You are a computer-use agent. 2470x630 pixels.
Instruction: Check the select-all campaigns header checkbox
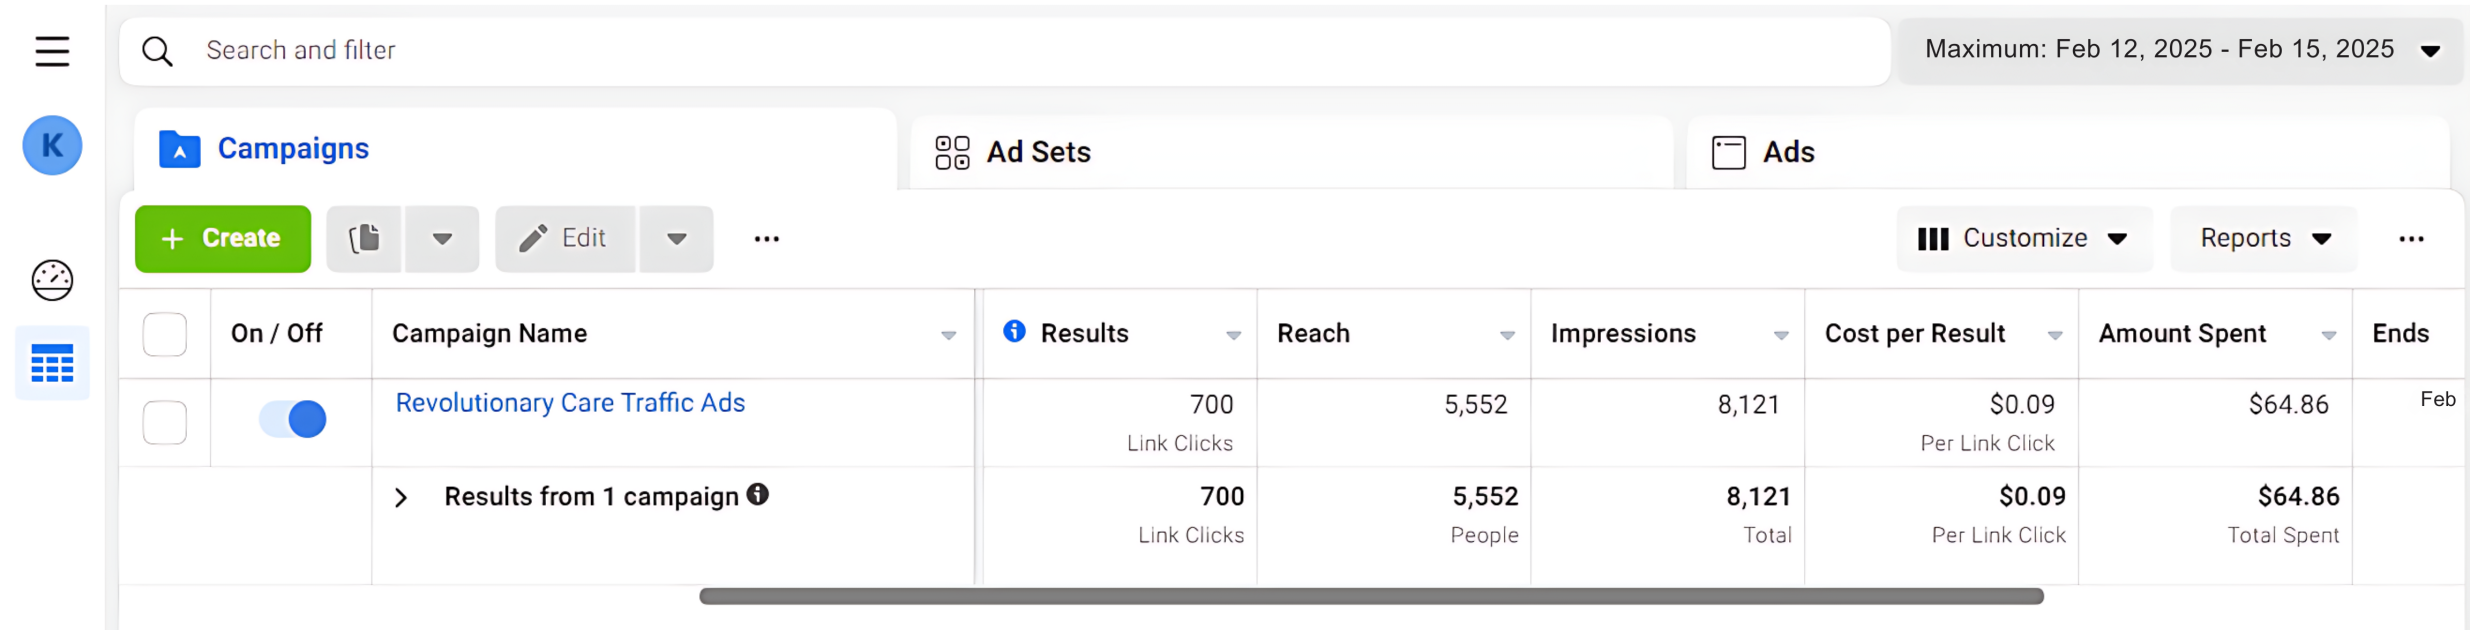(165, 334)
